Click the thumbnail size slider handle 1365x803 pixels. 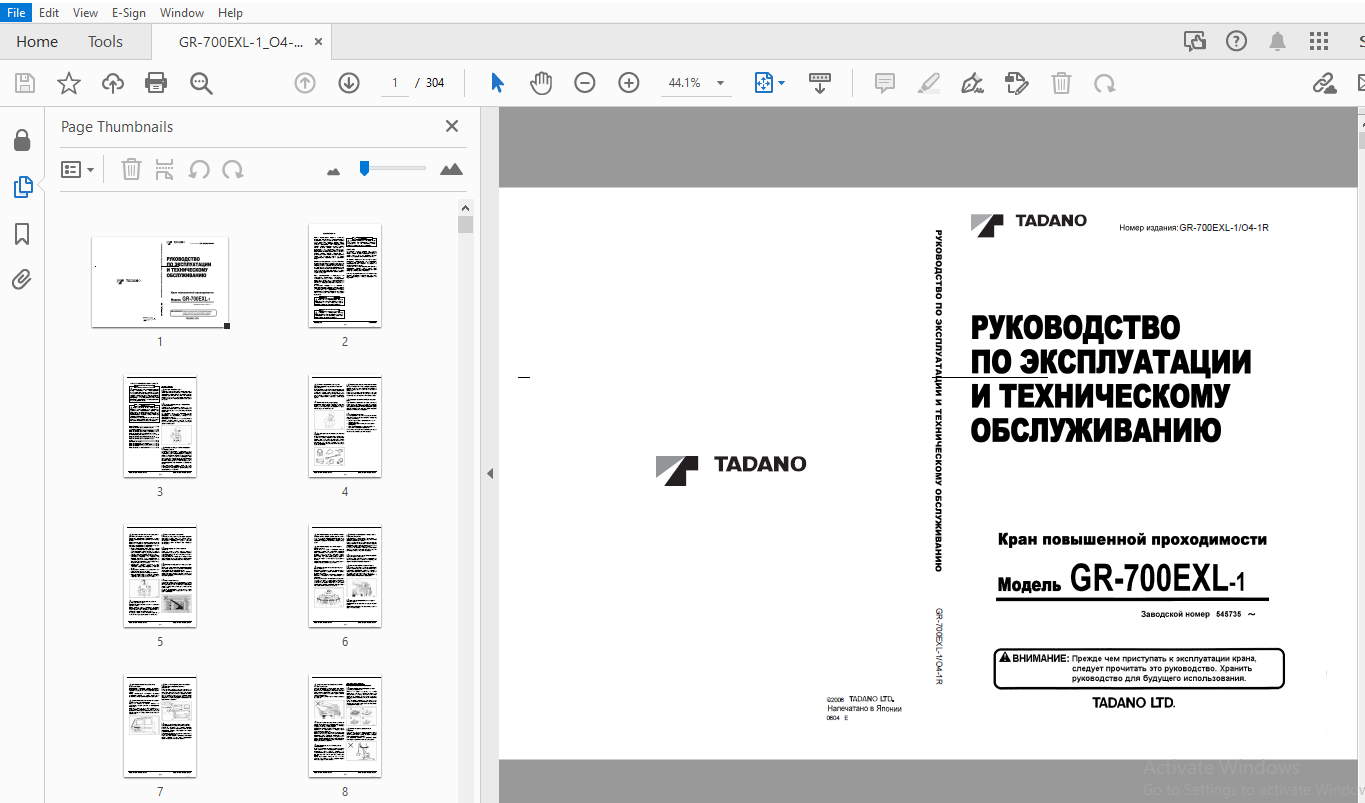[x=365, y=168]
